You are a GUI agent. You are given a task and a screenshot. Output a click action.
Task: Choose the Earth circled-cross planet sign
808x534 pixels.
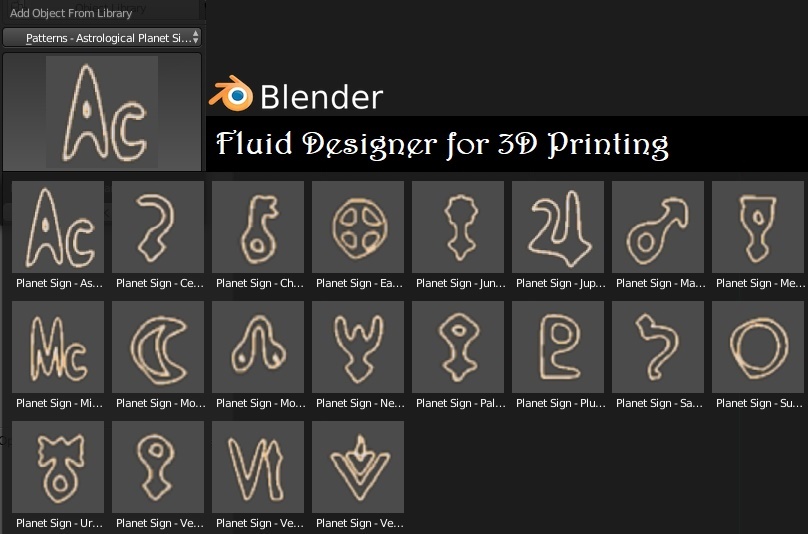pyautogui.click(x=358, y=227)
